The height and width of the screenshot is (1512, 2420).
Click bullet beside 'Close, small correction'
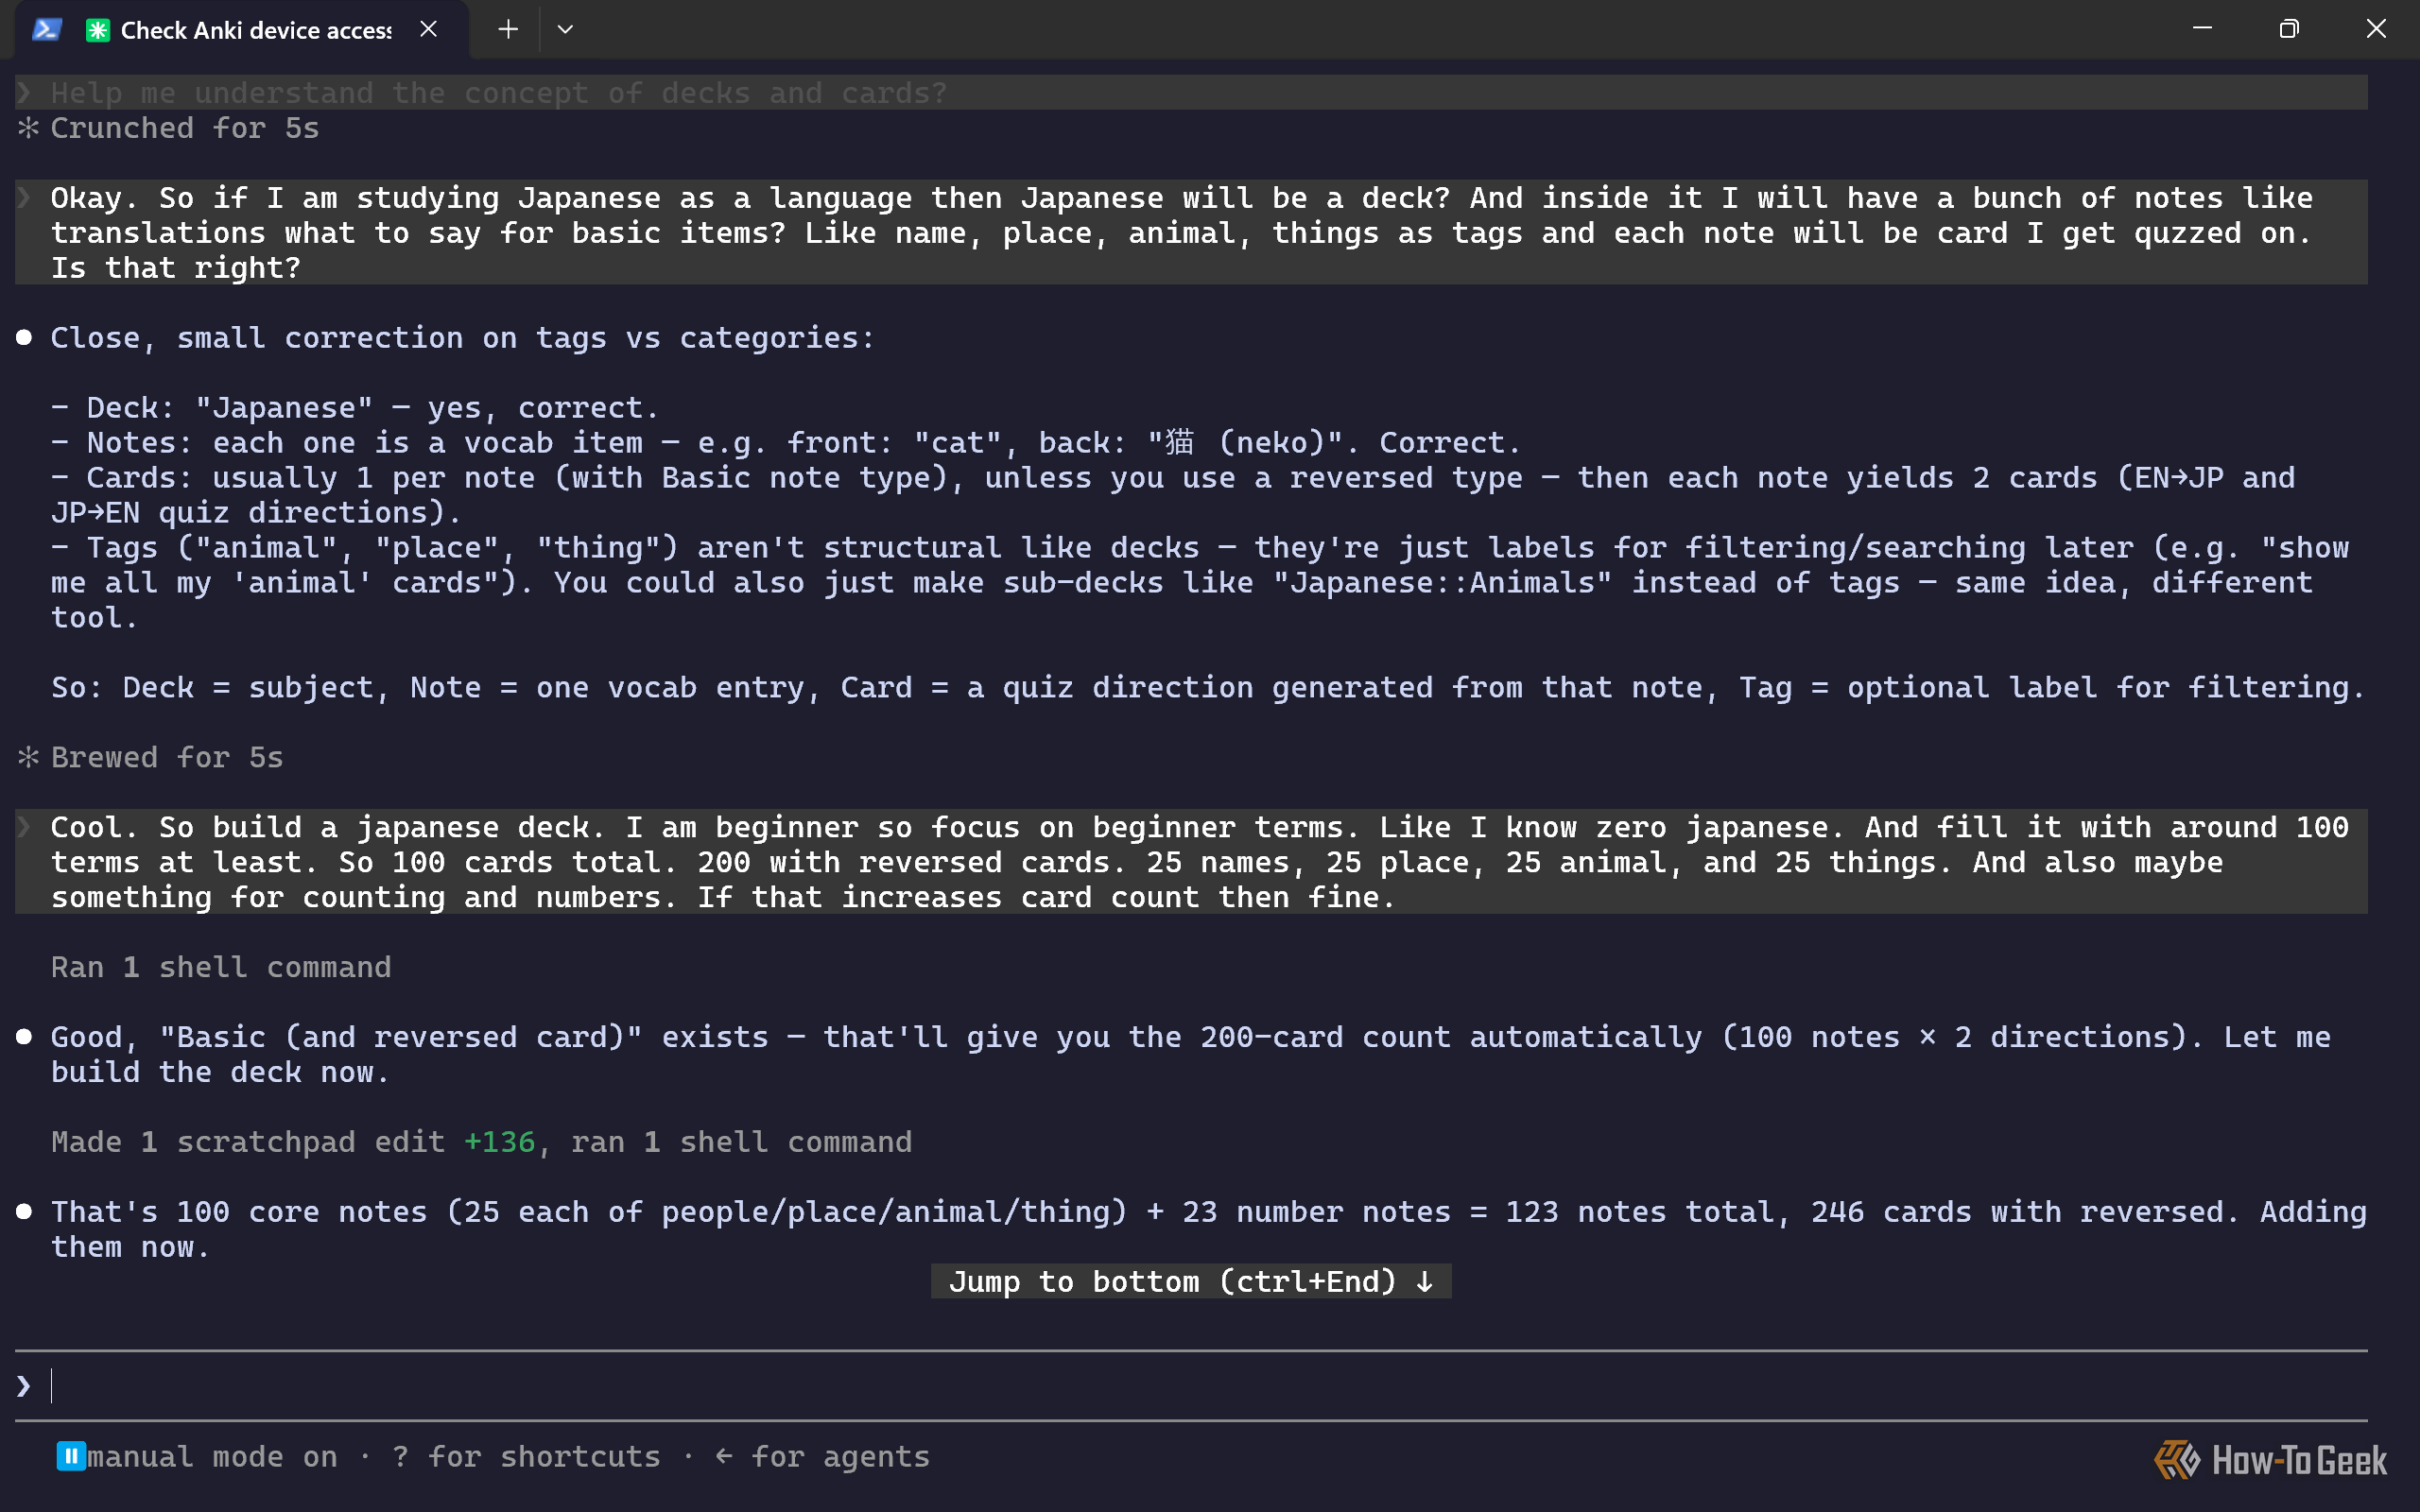[24, 337]
